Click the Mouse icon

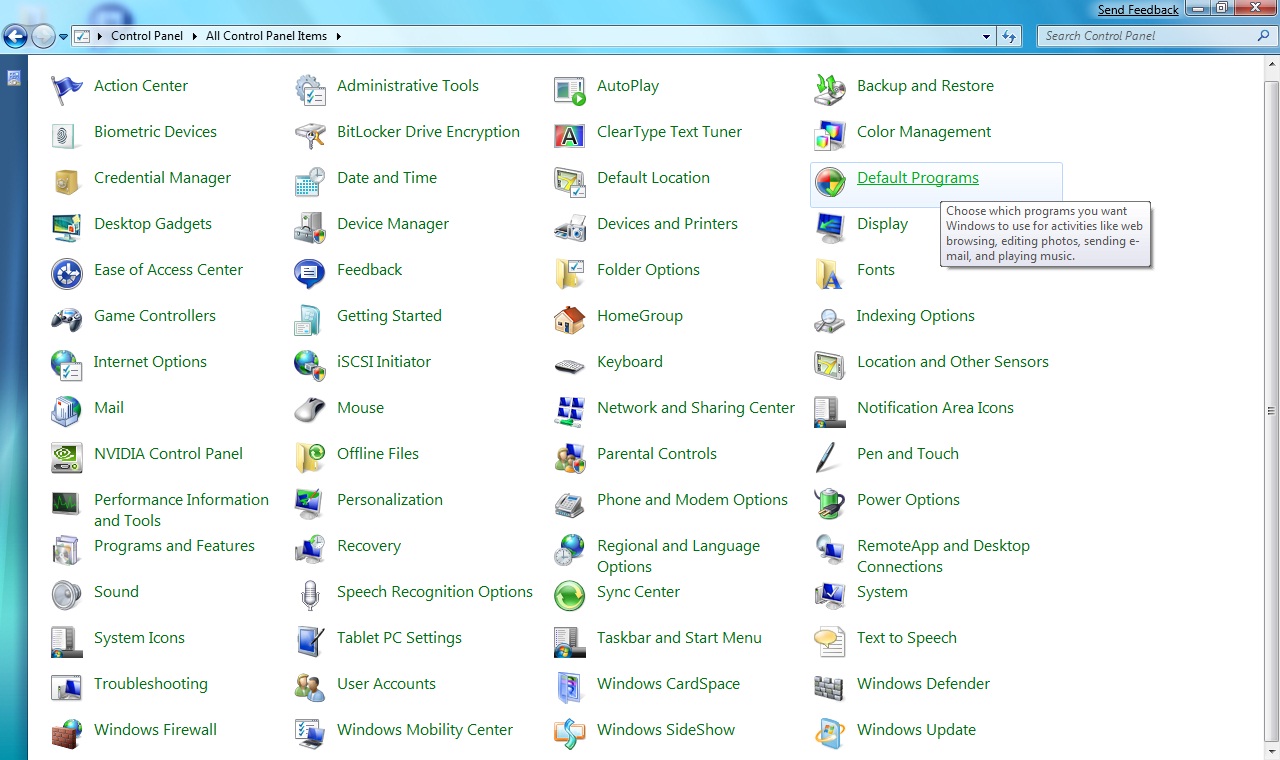pyautogui.click(x=310, y=410)
